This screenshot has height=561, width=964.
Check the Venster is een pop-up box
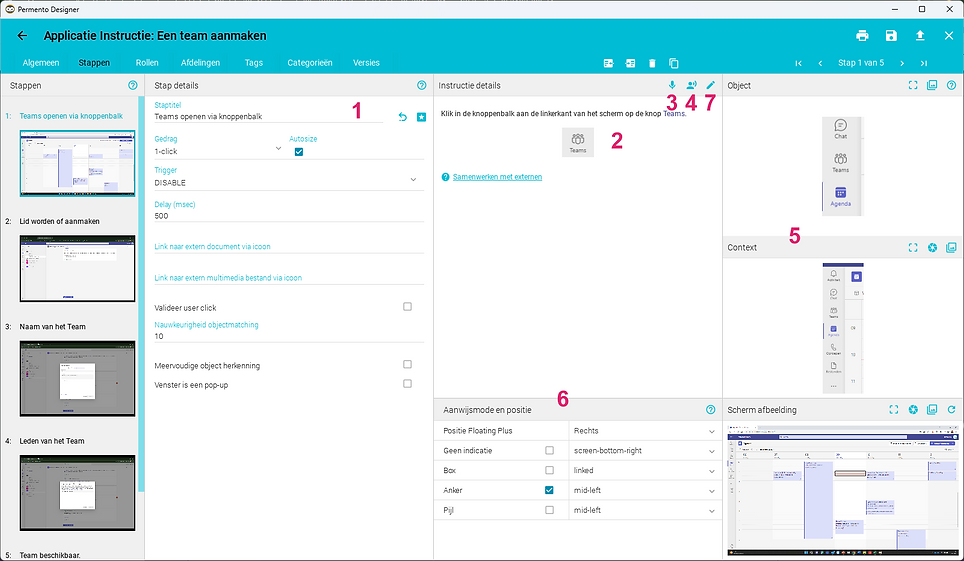pos(407,383)
